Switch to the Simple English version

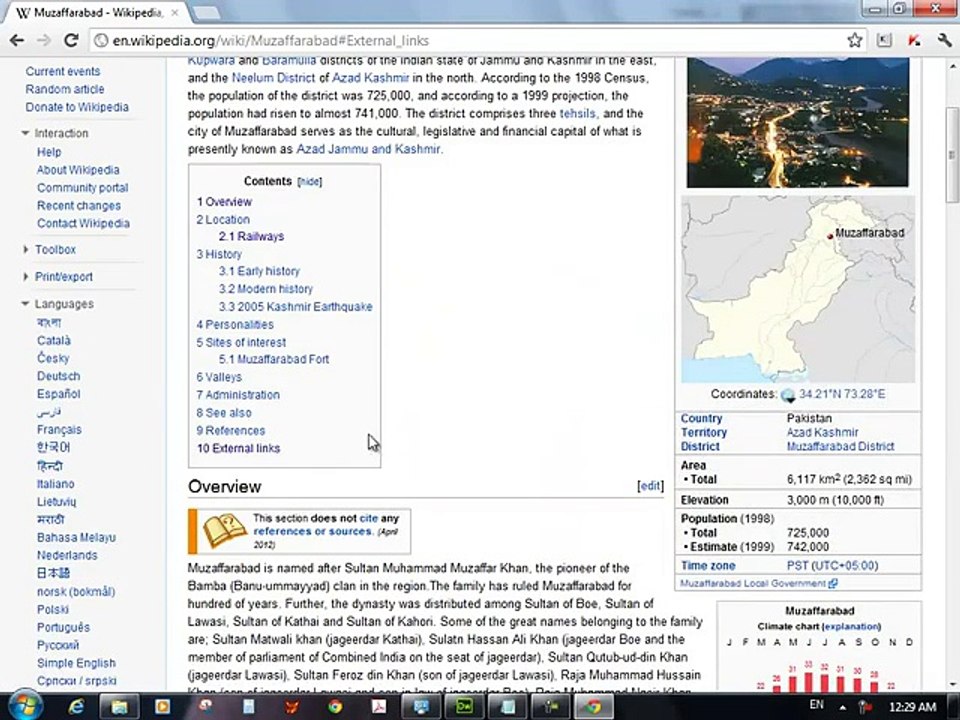click(76, 662)
